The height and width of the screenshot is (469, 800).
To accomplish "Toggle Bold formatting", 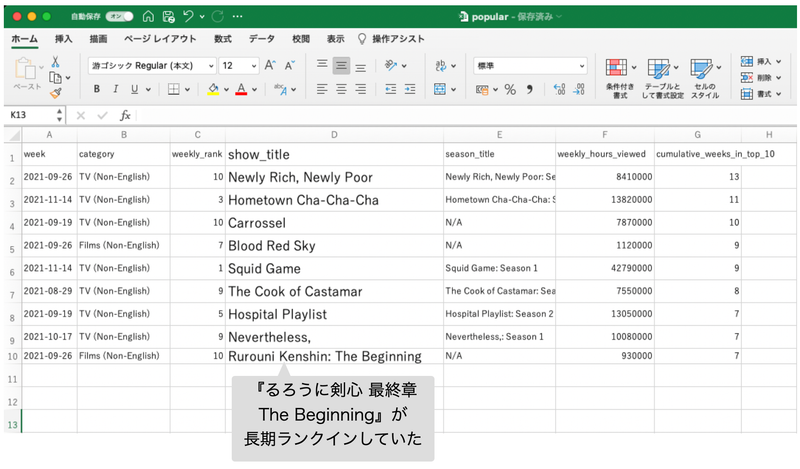I will pos(96,89).
